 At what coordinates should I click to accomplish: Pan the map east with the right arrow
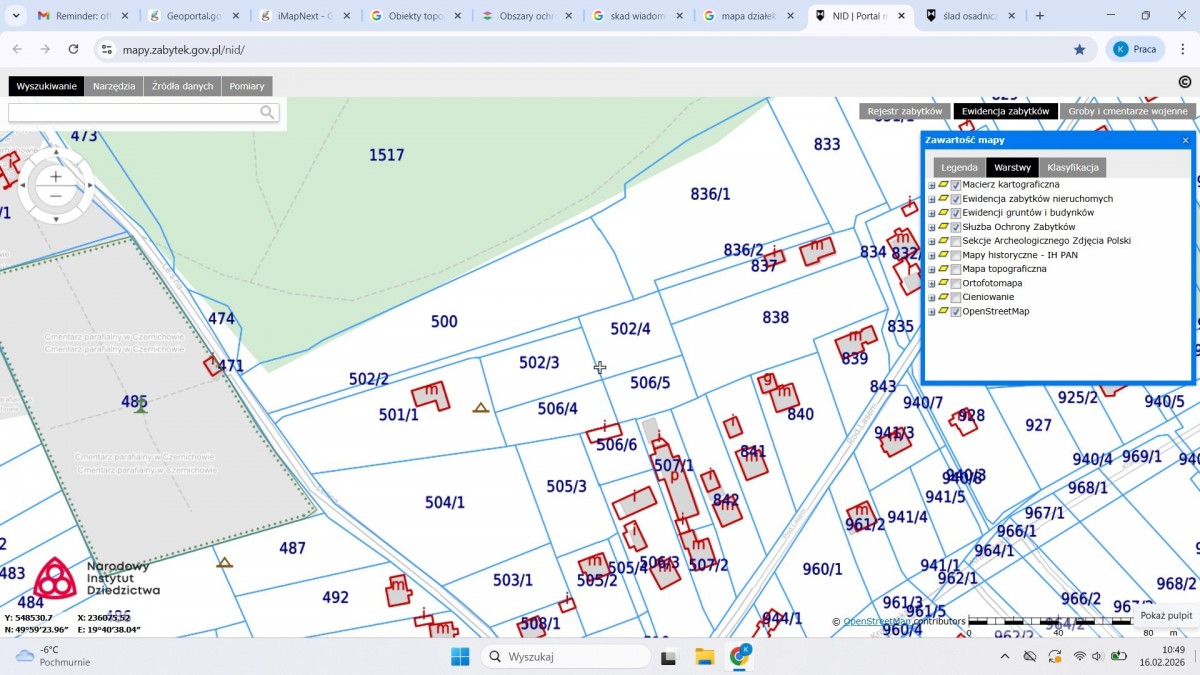pyautogui.click(x=91, y=185)
